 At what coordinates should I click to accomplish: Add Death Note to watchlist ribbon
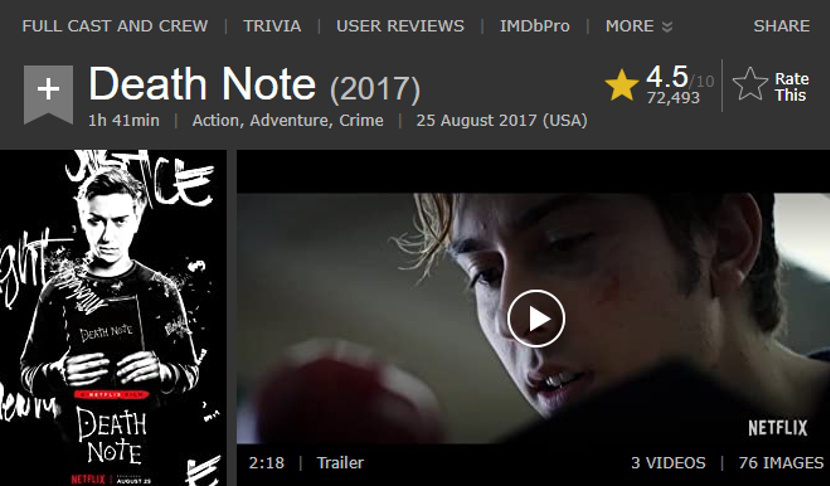tap(48, 94)
